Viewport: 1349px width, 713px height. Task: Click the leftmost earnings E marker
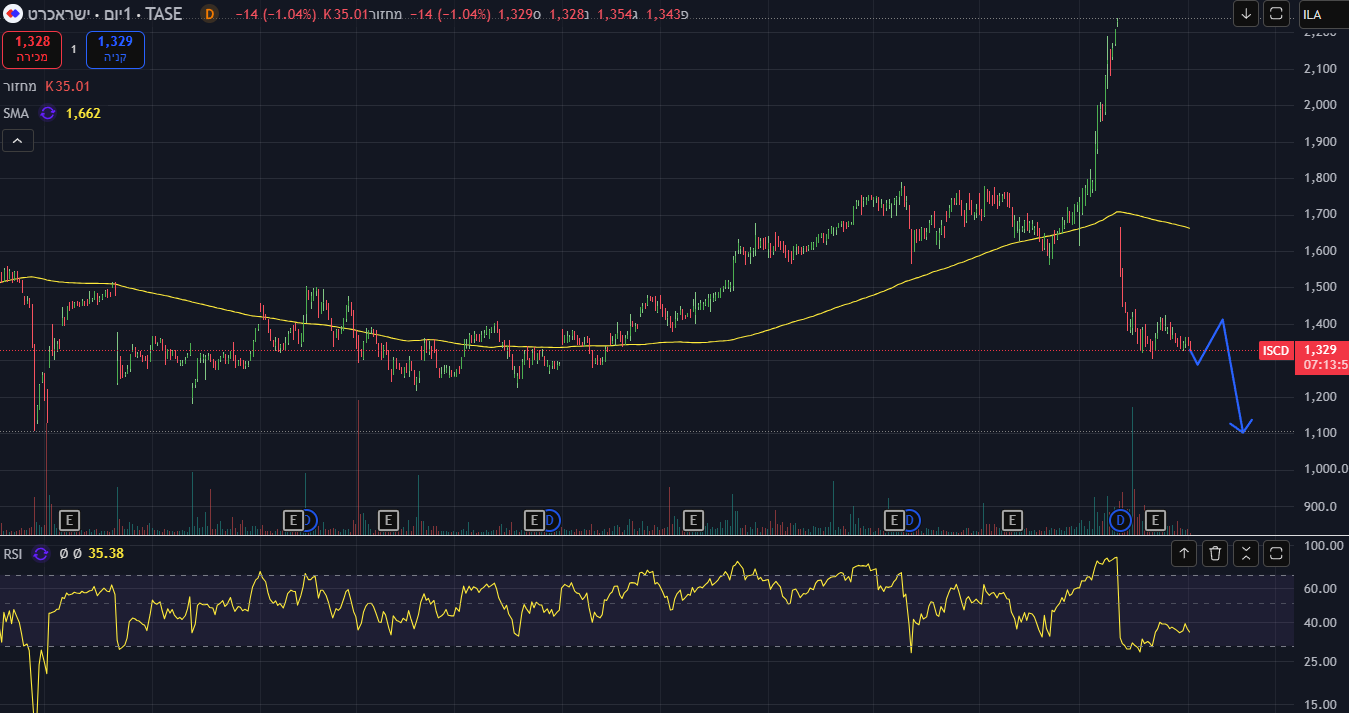click(69, 520)
